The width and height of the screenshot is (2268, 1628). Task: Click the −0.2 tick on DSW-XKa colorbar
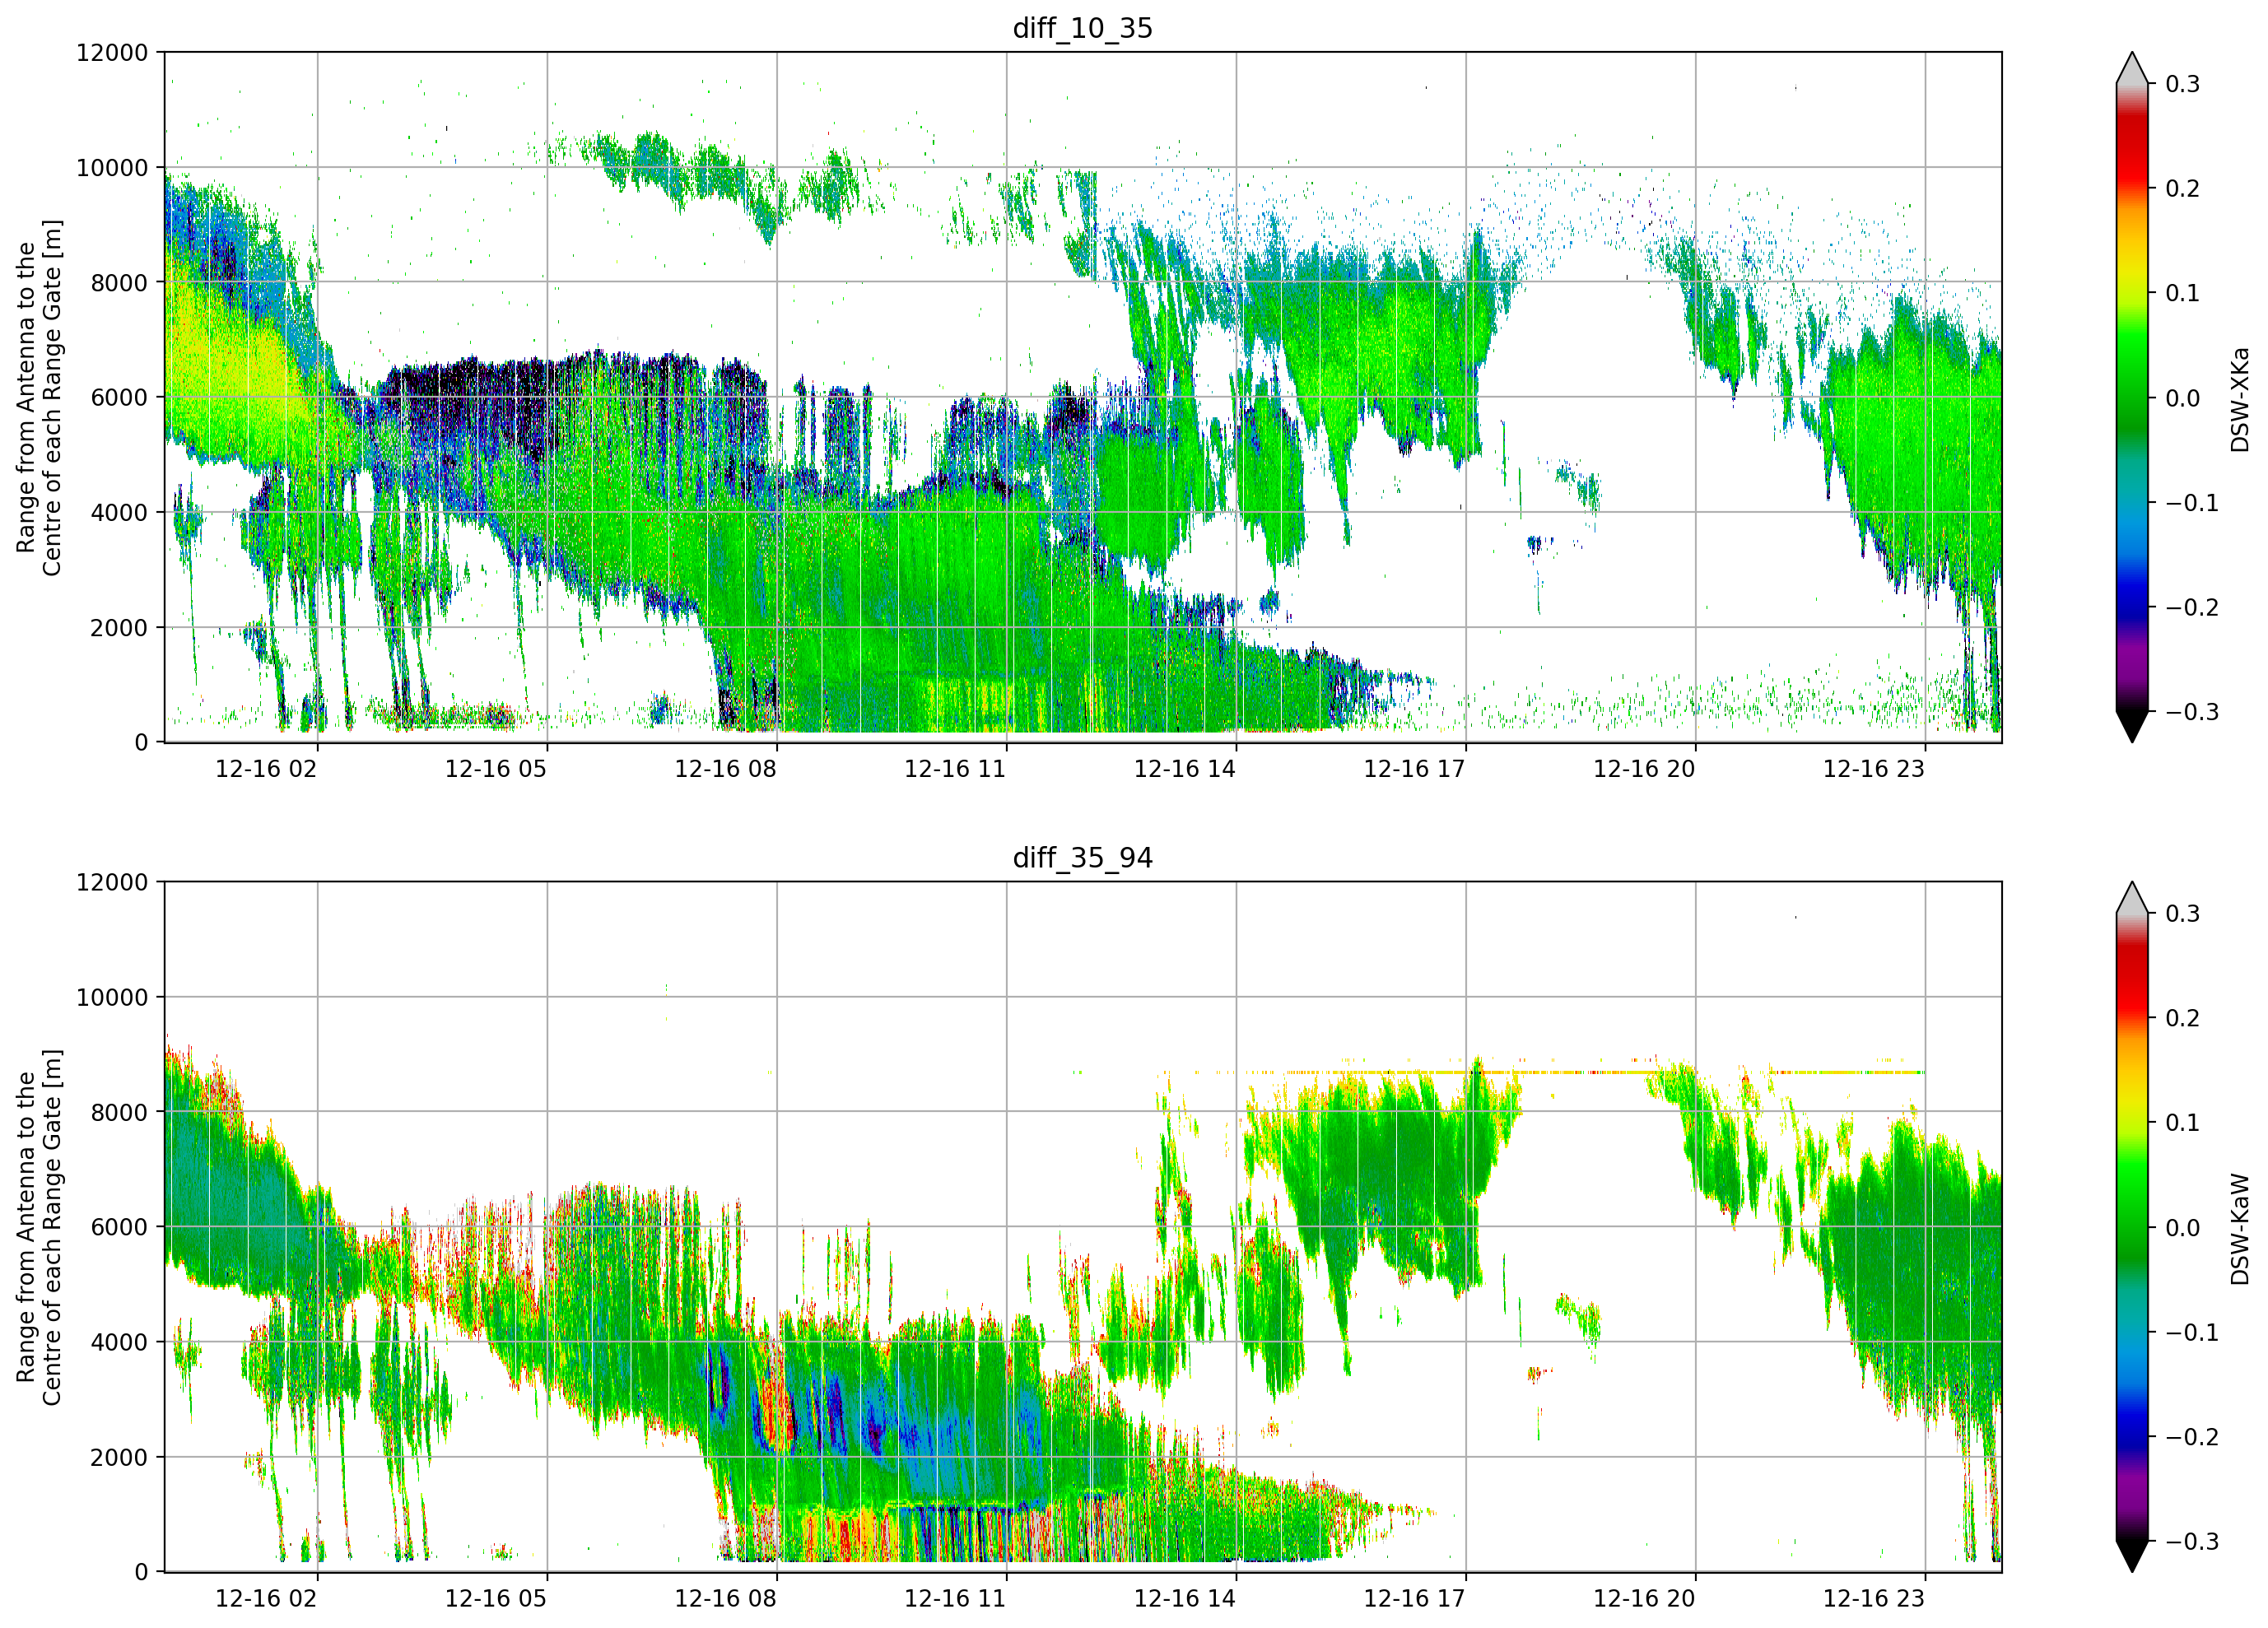[x=2192, y=607]
